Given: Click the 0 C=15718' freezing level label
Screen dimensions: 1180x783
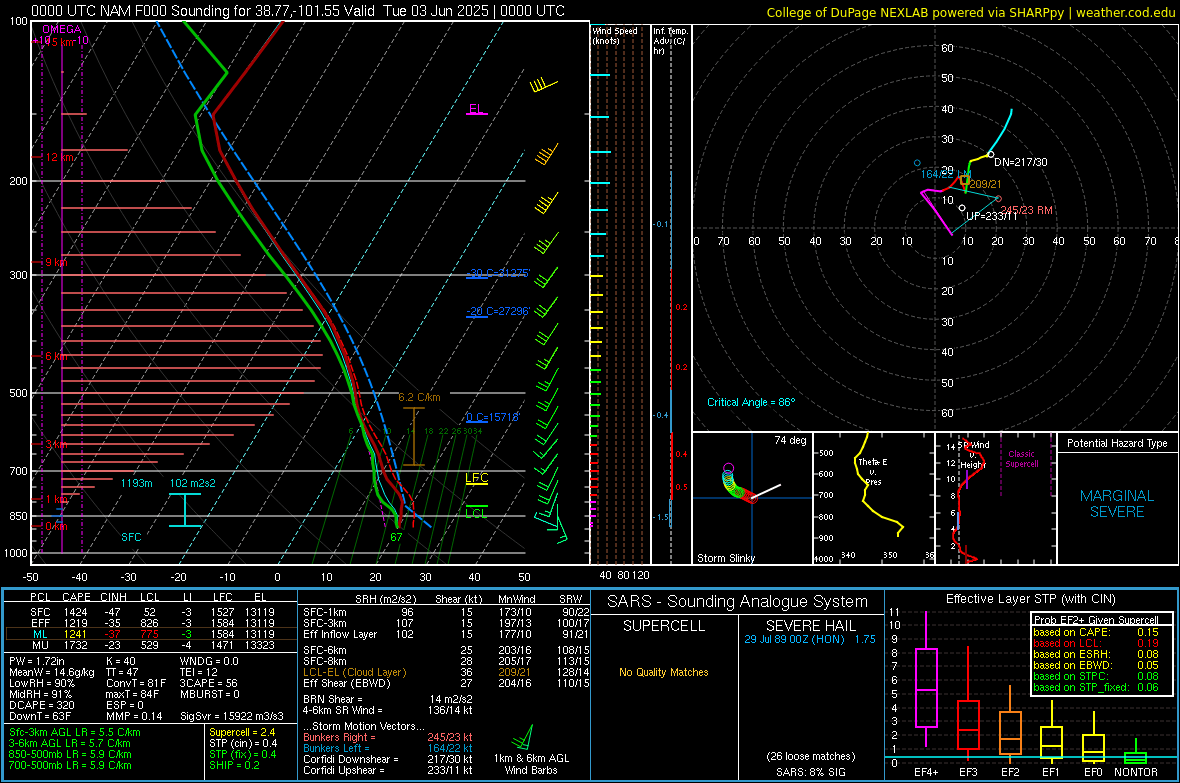Looking at the screenshot, I should tap(493, 417).
